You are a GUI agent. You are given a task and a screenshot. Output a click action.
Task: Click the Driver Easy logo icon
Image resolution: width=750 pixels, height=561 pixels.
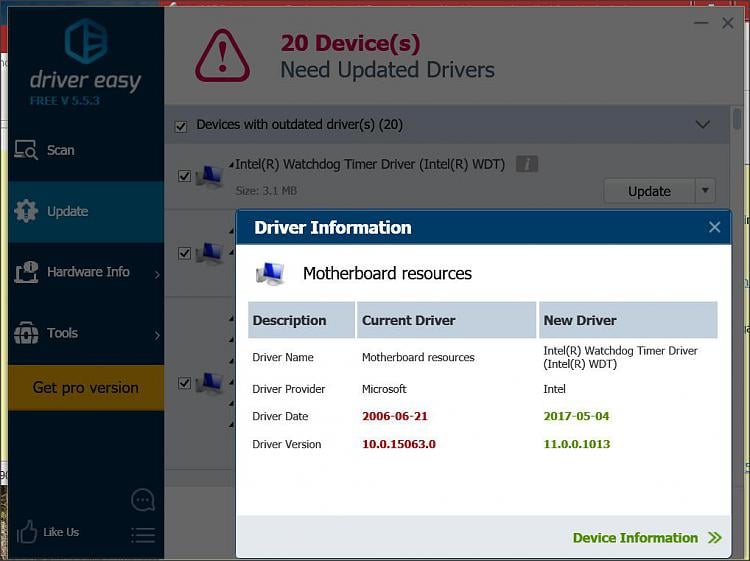[86, 41]
